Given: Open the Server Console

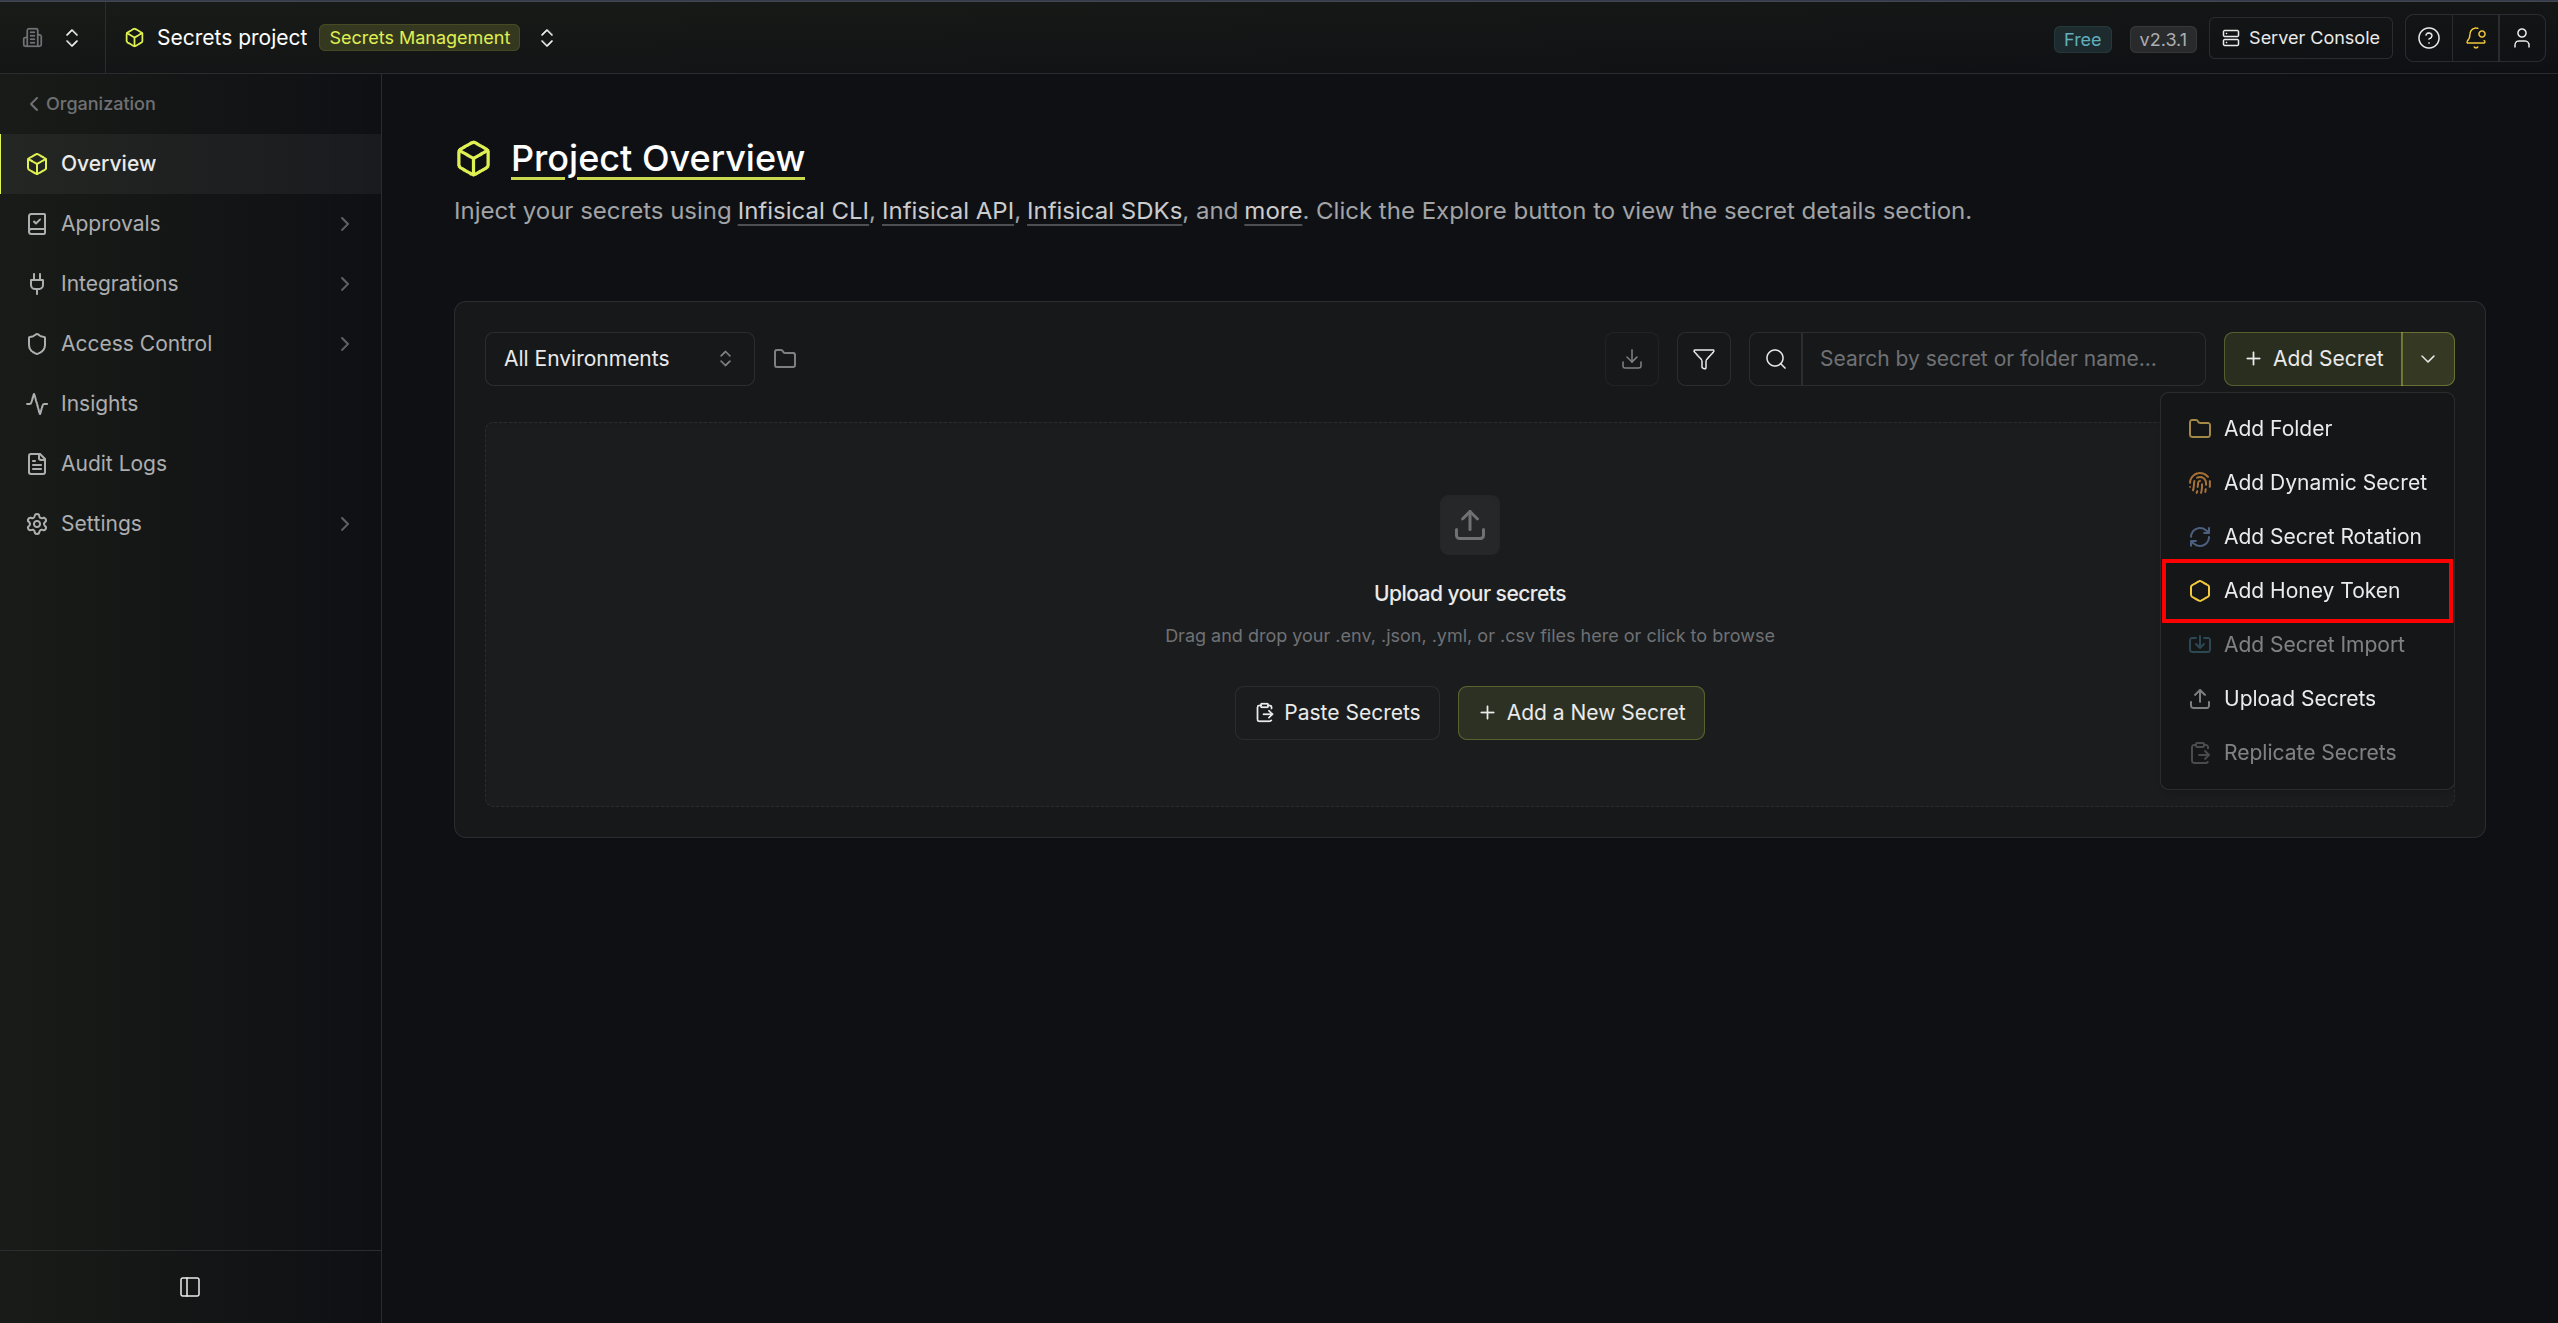Looking at the screenshot, I should click(x=2300, y=38).
